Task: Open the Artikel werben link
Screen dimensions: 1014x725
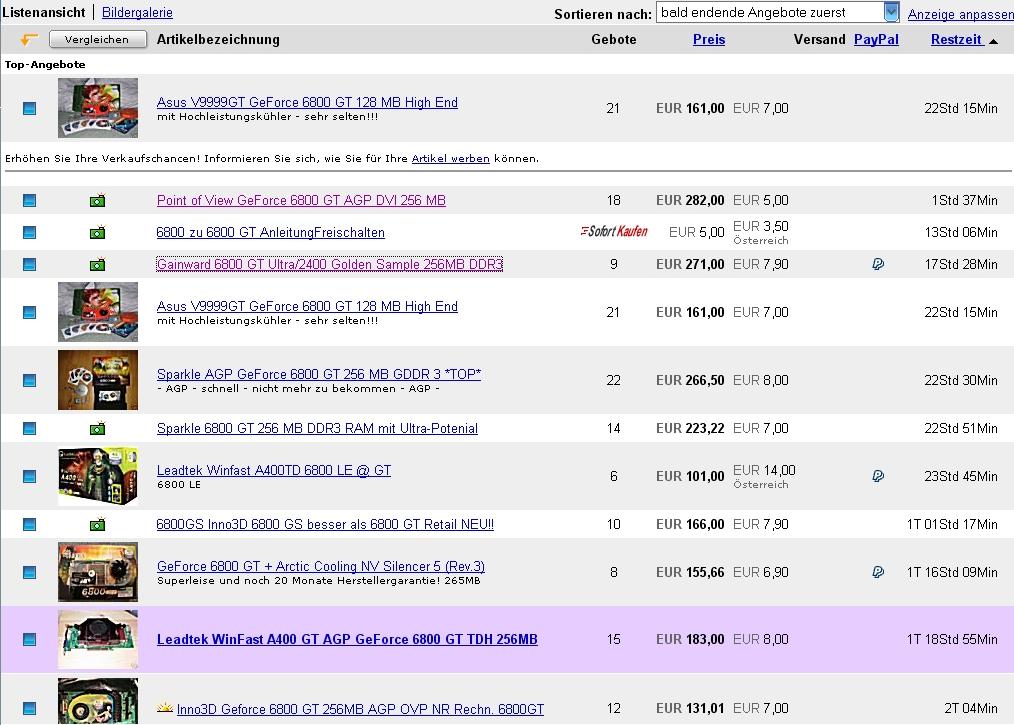Action: point(450,158)
